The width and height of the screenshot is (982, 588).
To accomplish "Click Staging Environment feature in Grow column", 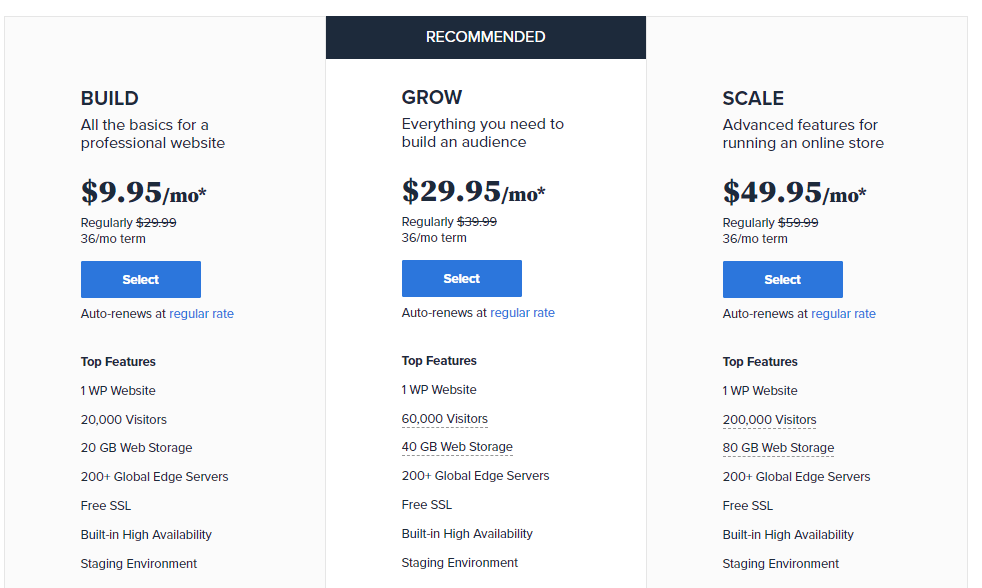I will pos(459,563).
